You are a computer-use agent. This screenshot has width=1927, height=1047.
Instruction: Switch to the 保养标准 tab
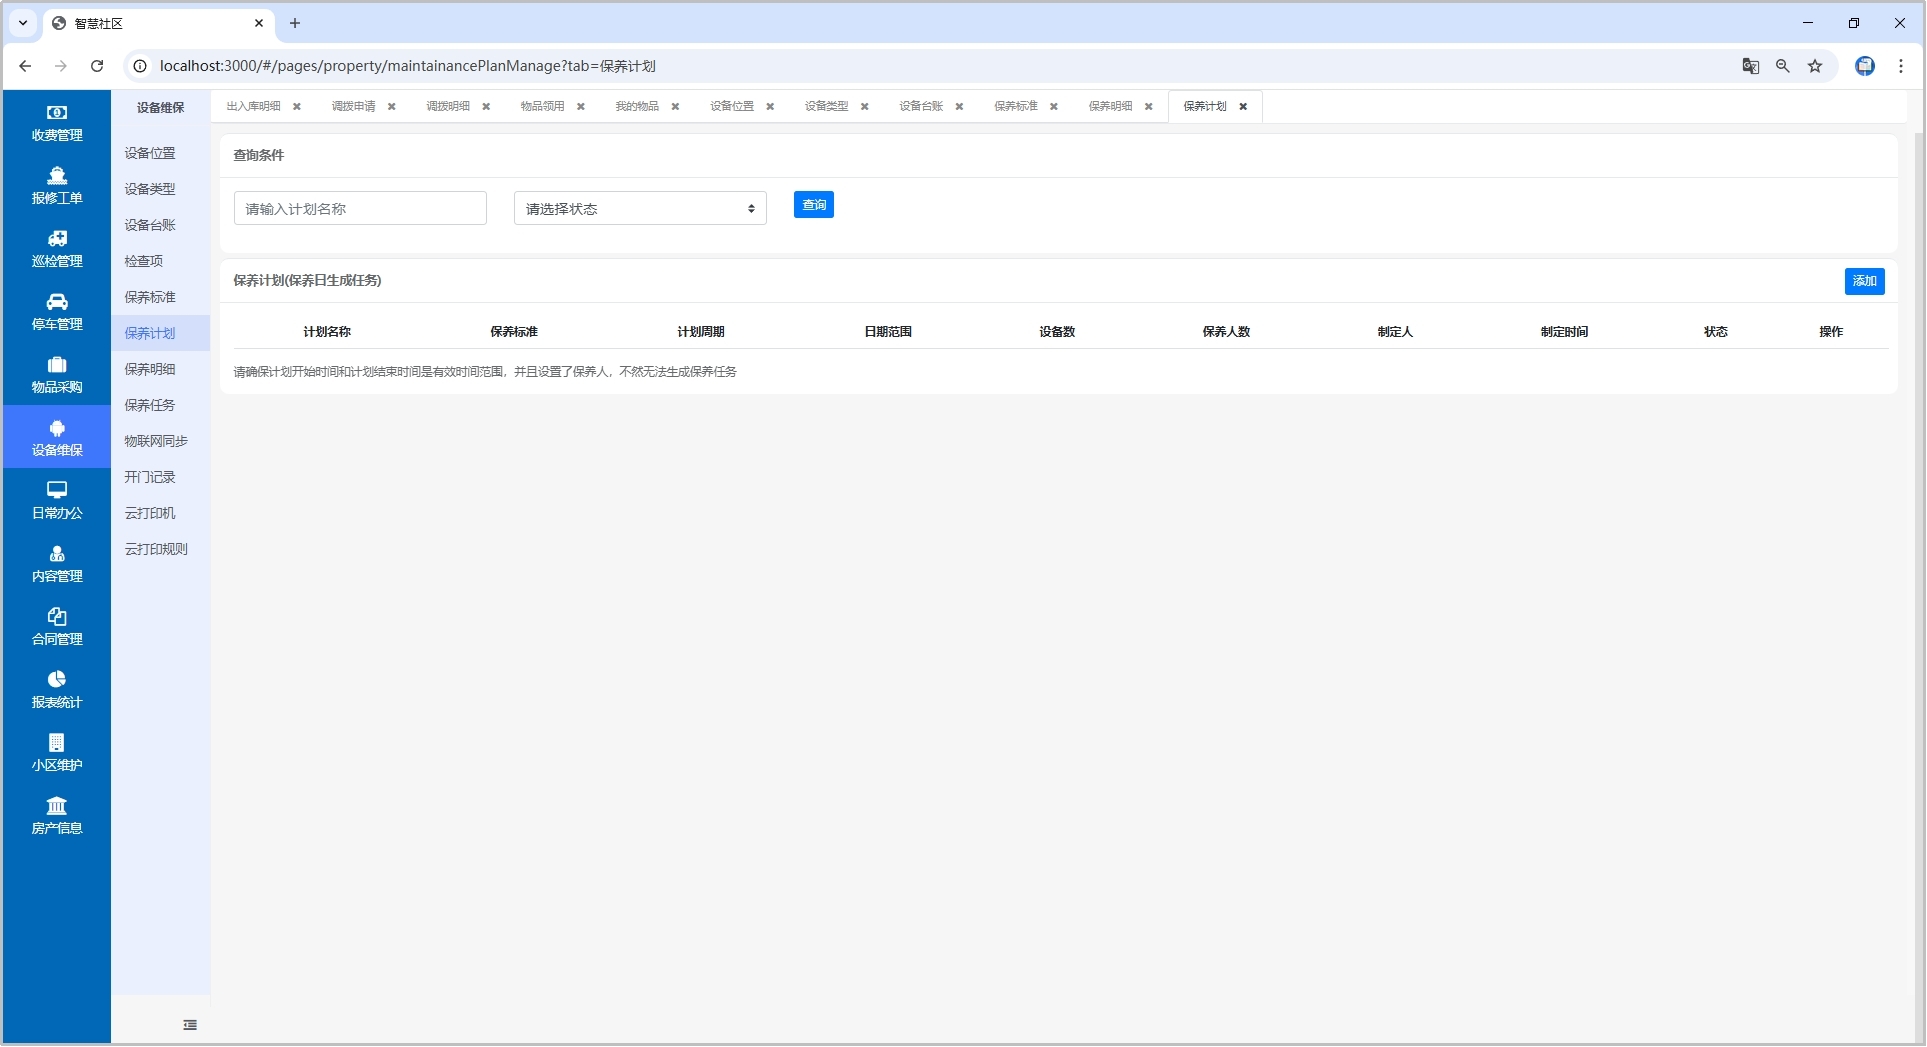[x=1015, y=106]
